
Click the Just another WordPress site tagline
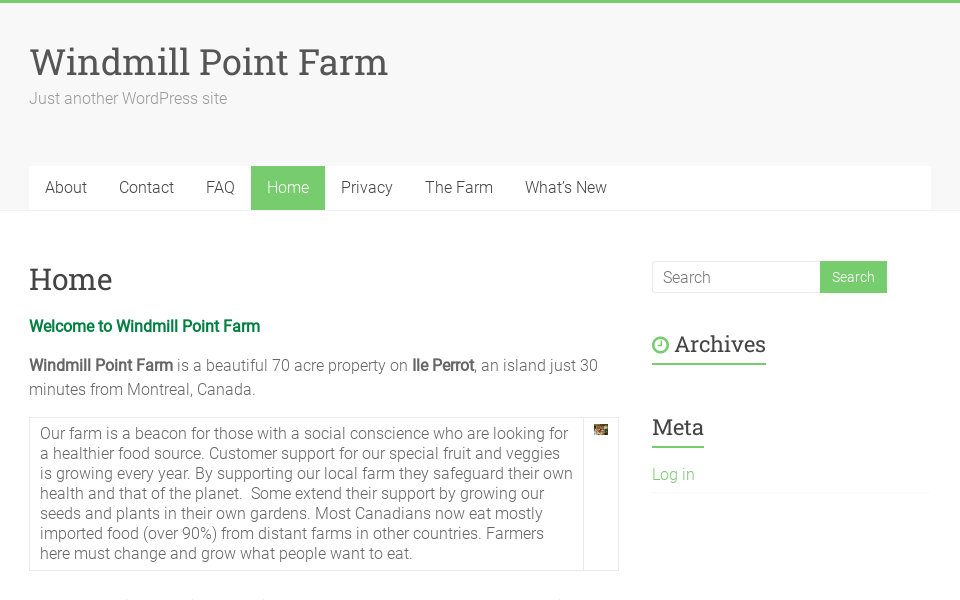click(127, 98)
